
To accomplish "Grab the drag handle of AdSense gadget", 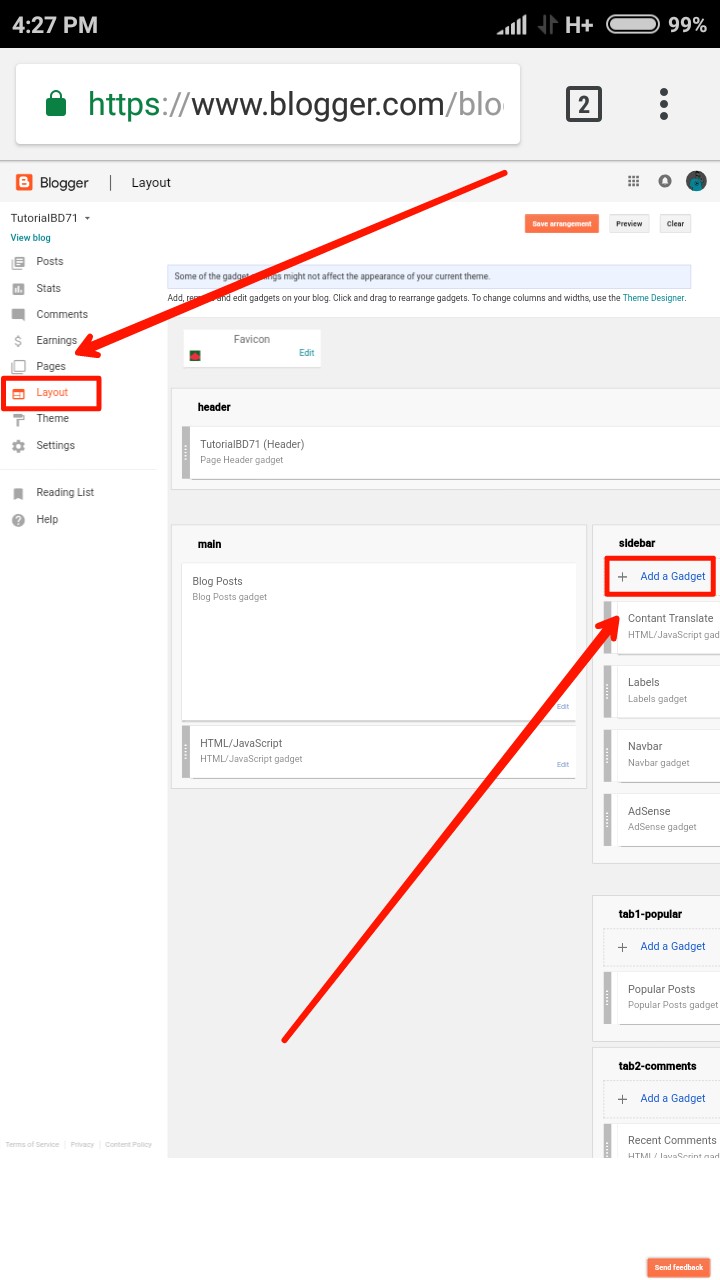I will [608, 820].
